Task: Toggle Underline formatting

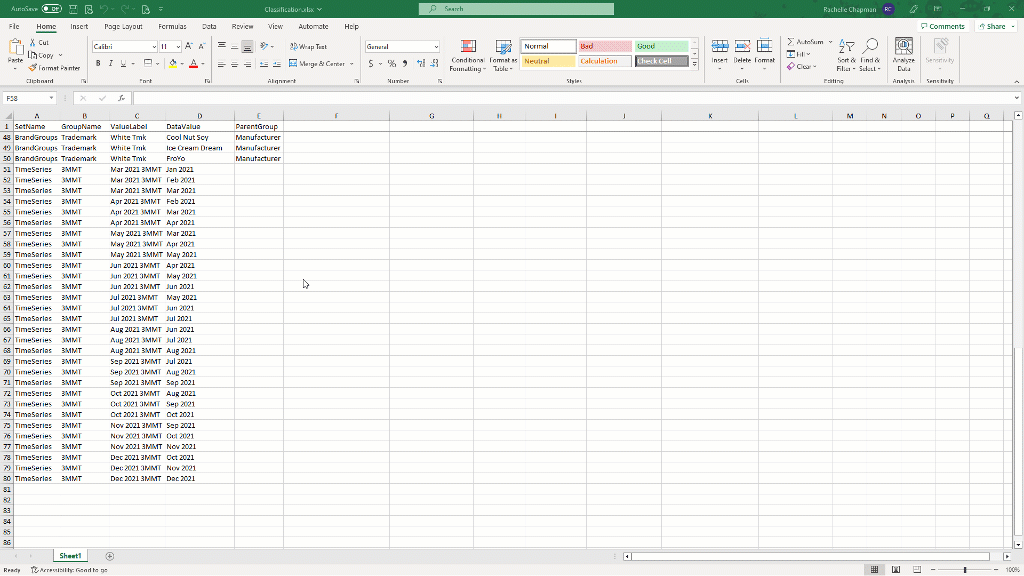Action: [x=123, y=64]
